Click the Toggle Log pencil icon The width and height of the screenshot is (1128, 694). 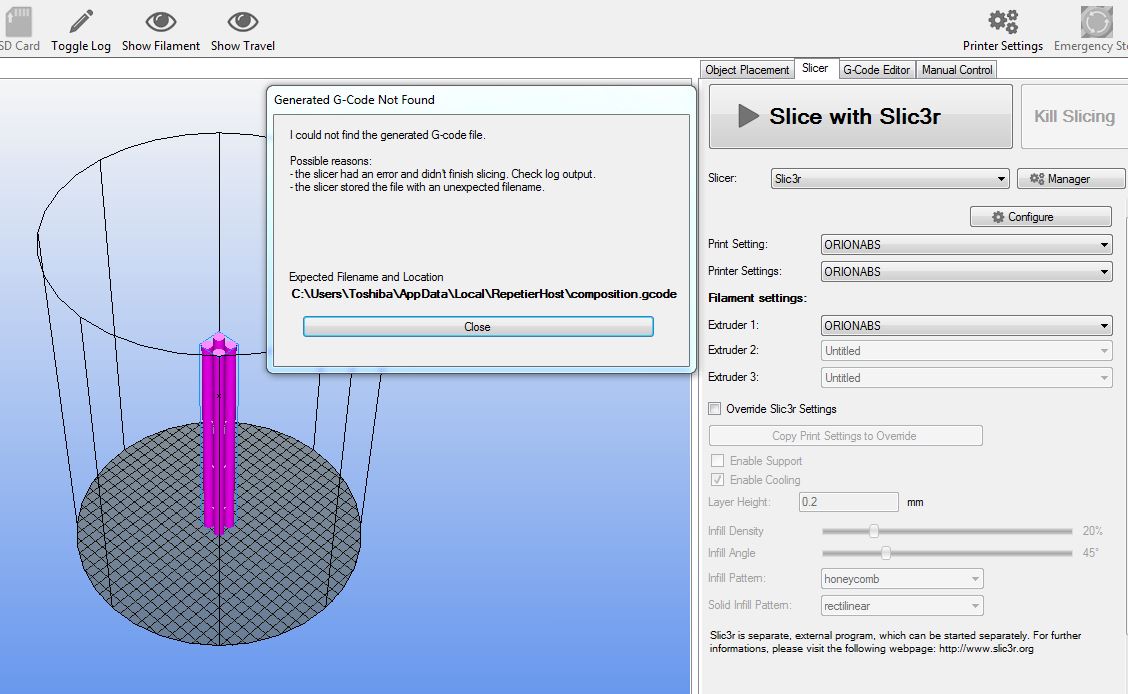(x=81, y=21)
